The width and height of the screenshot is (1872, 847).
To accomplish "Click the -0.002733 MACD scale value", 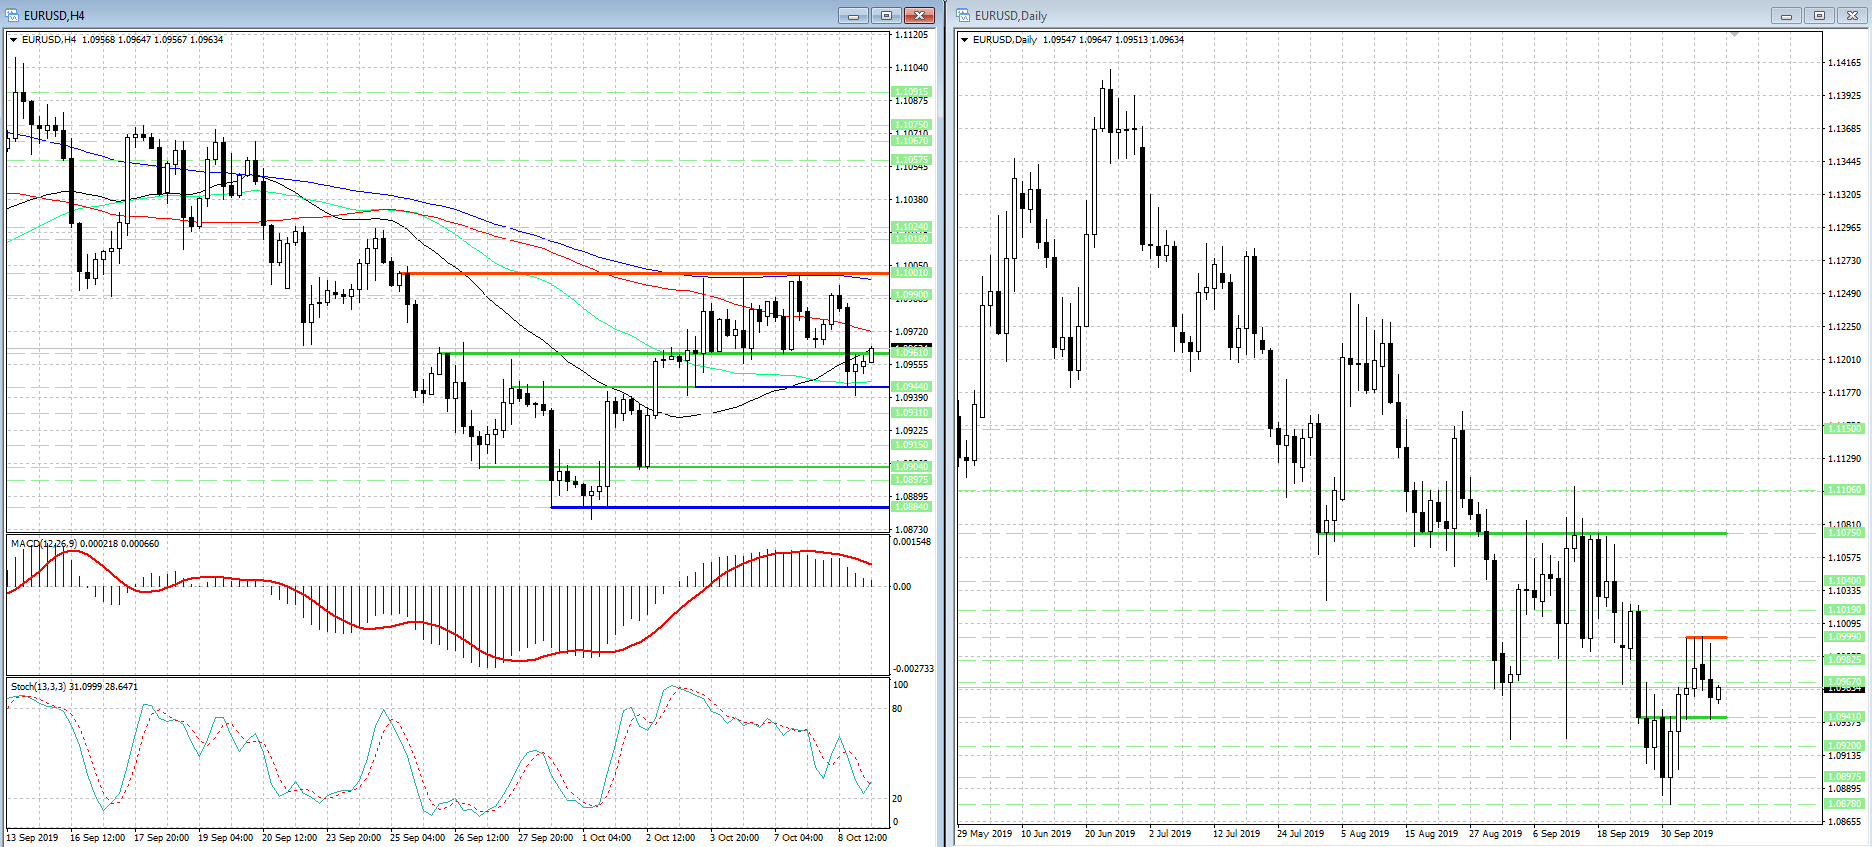I will coord(913,669).
